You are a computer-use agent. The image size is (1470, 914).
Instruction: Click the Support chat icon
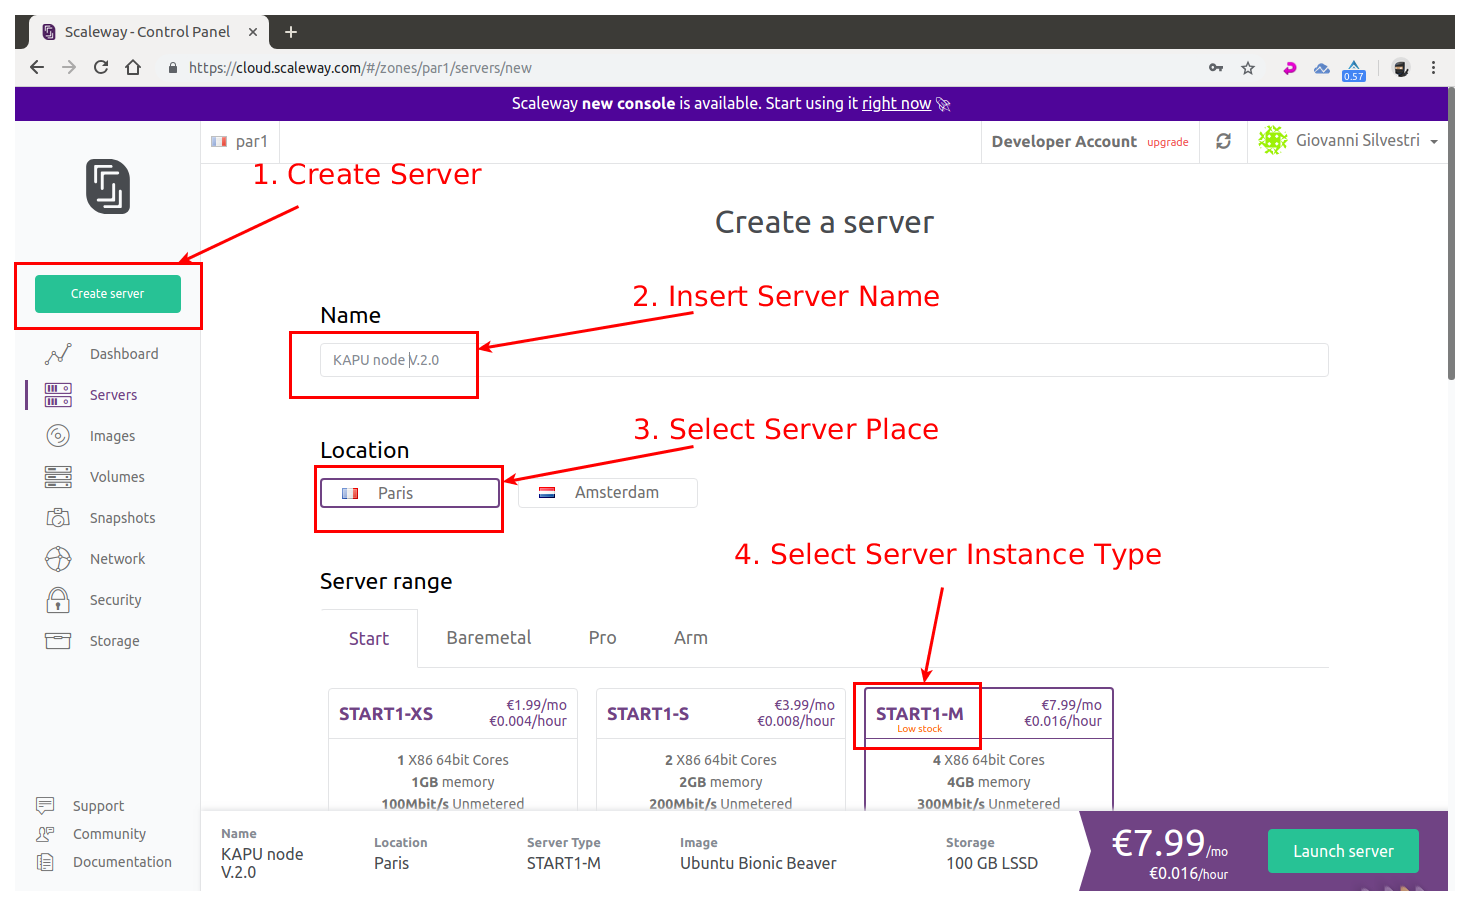pos(45,805)
